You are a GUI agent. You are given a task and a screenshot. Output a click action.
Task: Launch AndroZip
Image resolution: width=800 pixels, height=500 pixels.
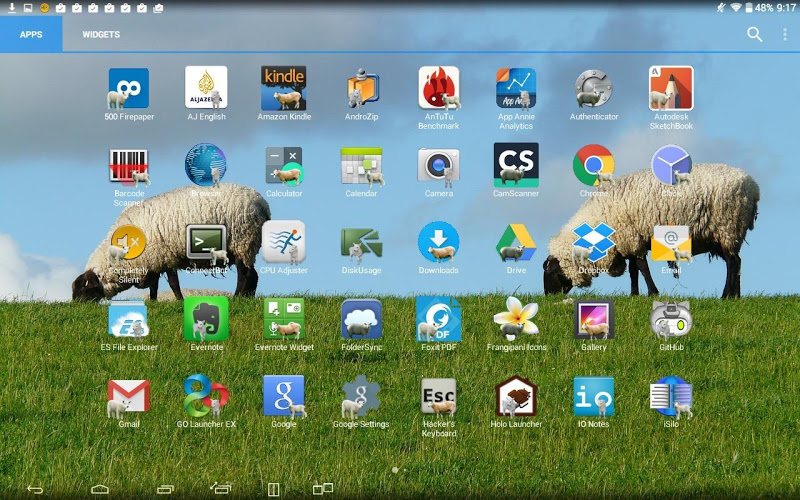(361, 88)
